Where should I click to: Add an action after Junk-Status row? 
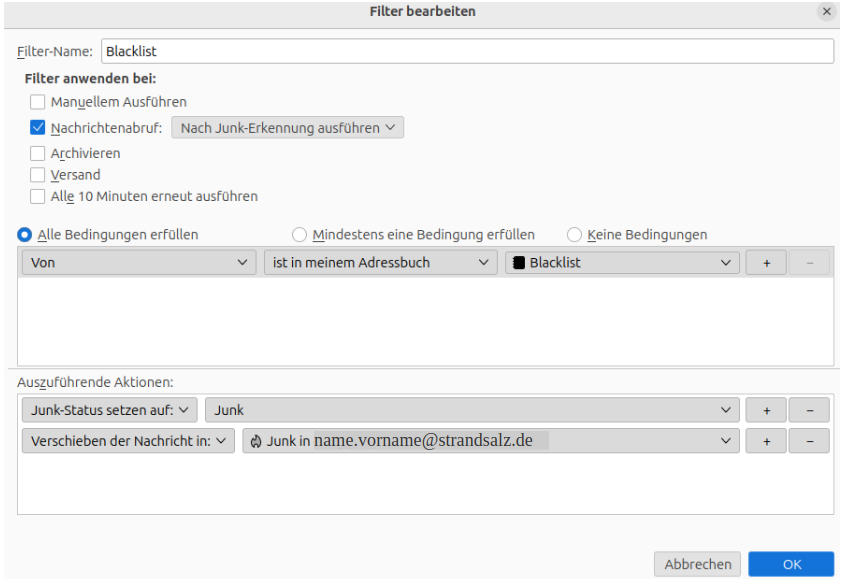(x=767, y=410)
